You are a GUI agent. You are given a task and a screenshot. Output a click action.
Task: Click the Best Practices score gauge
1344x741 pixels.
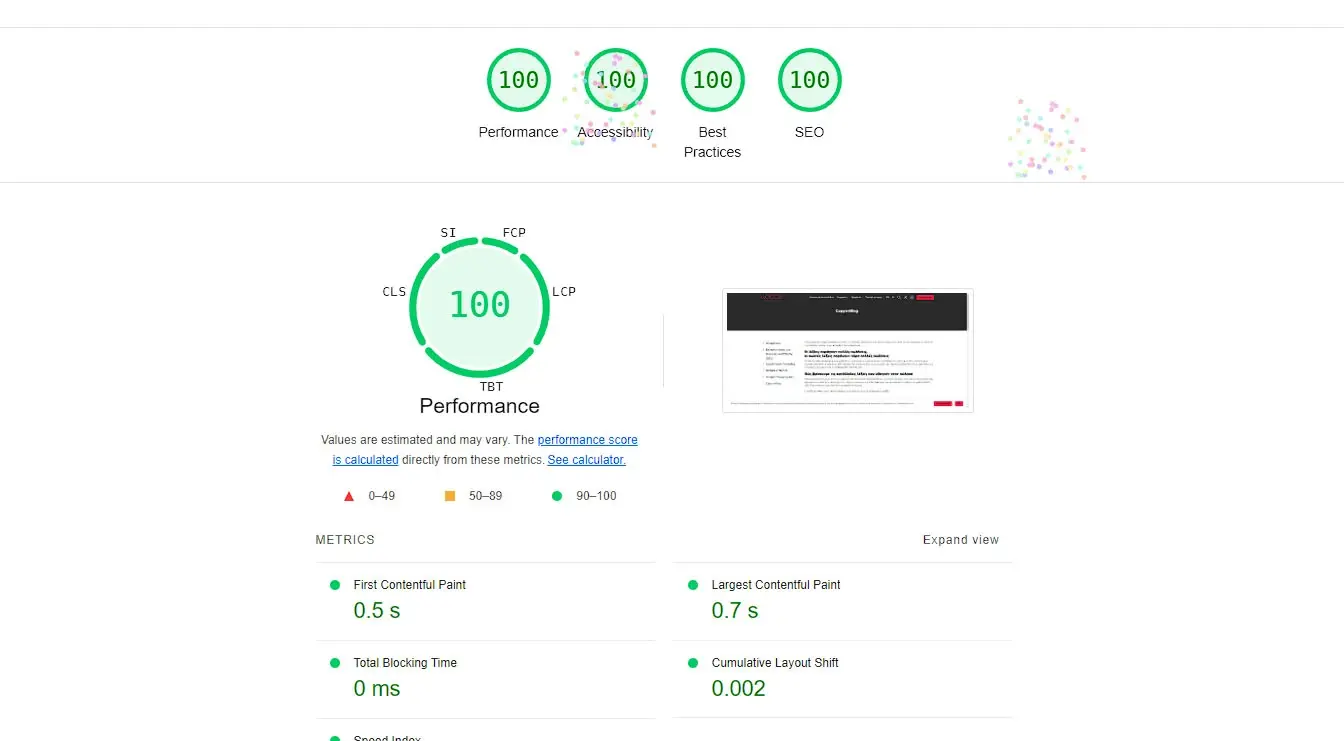(x=712, y=80)
